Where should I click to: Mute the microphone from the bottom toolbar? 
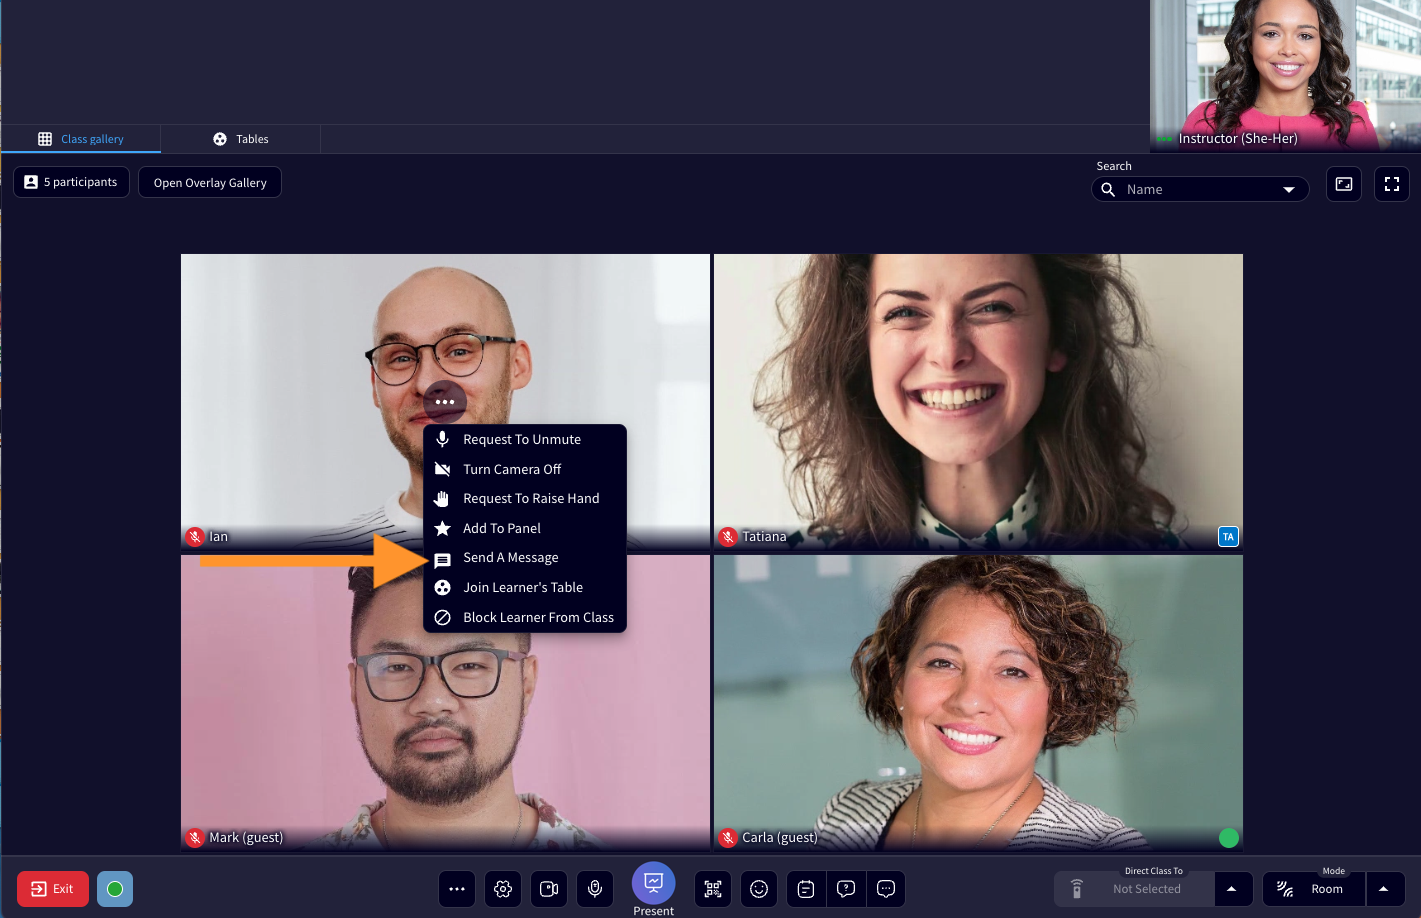(x=595, y=888)
